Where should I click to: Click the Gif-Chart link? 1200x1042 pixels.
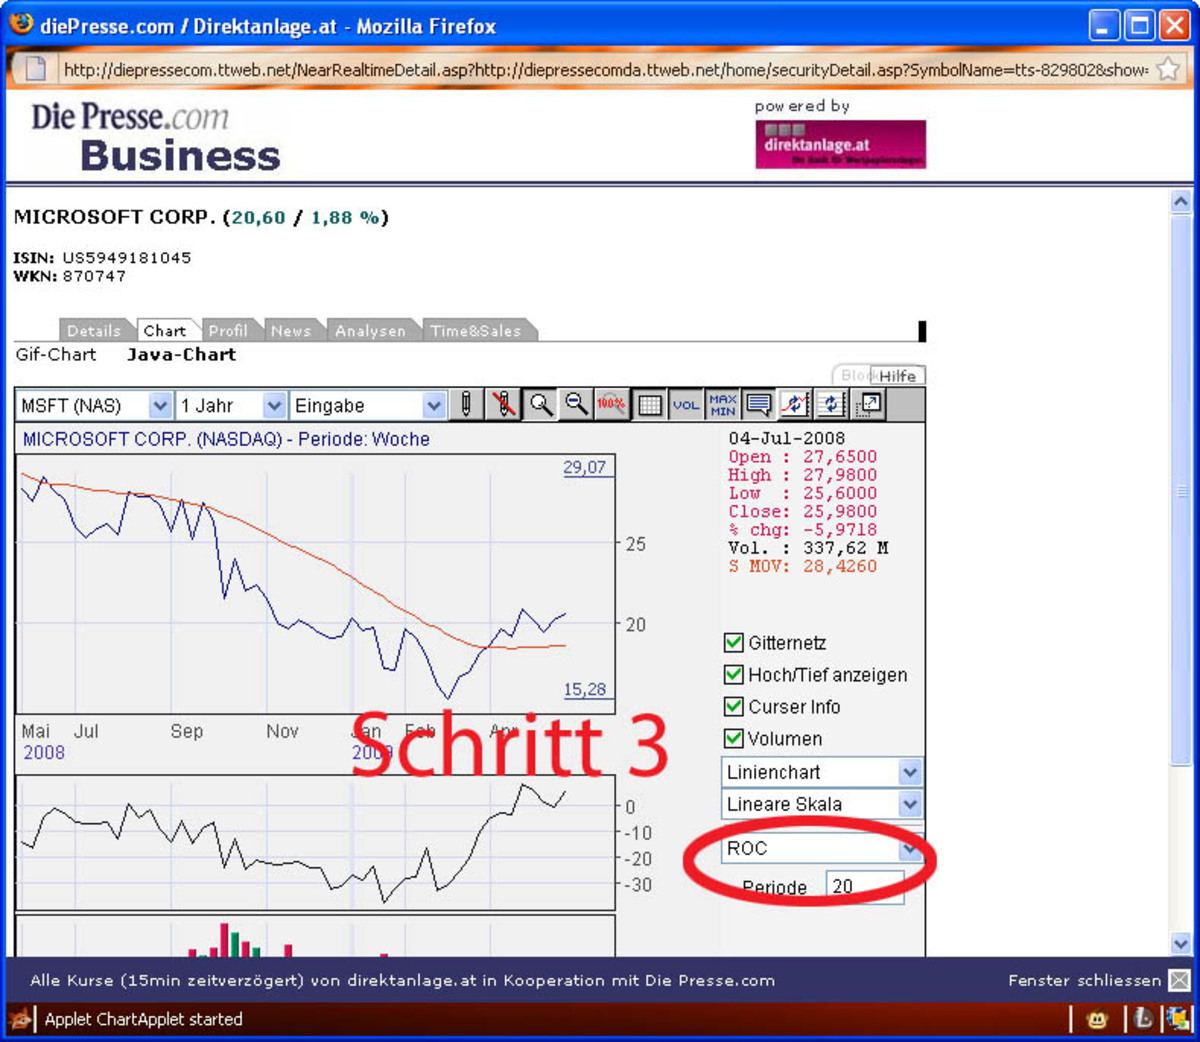click(x=56, y=355)
